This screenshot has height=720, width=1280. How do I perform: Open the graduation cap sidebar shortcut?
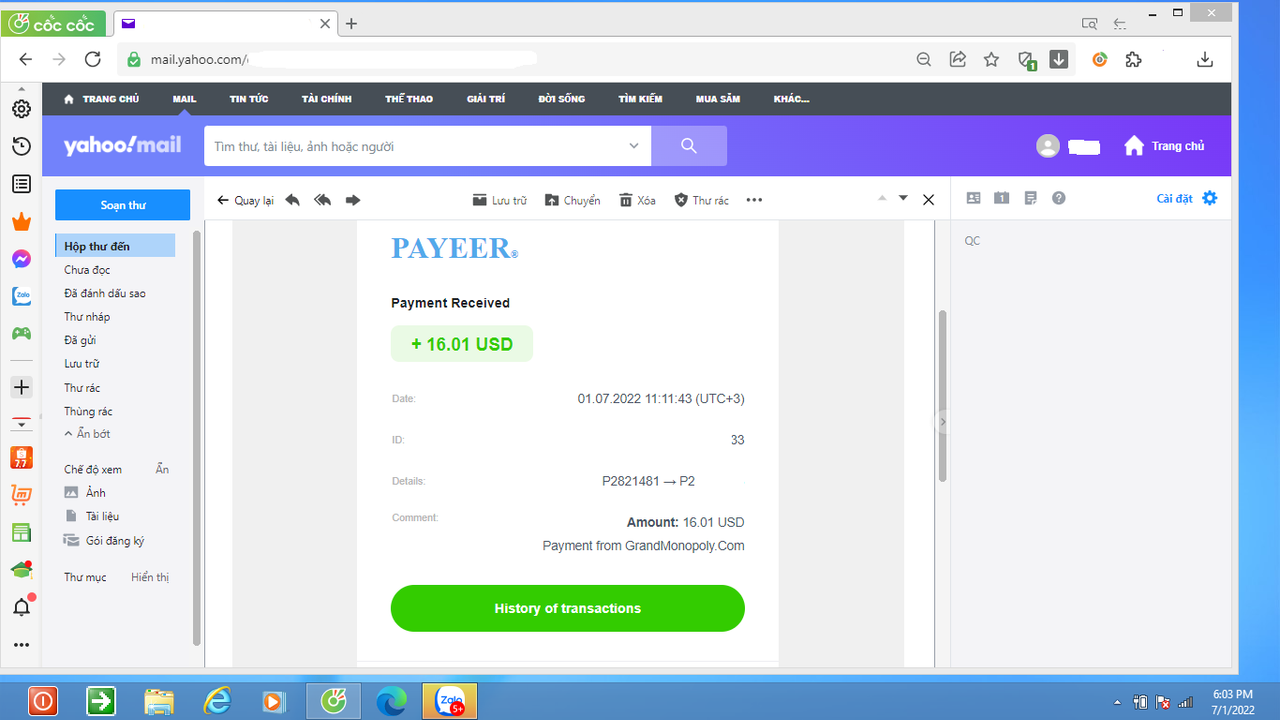click(21, 570)
